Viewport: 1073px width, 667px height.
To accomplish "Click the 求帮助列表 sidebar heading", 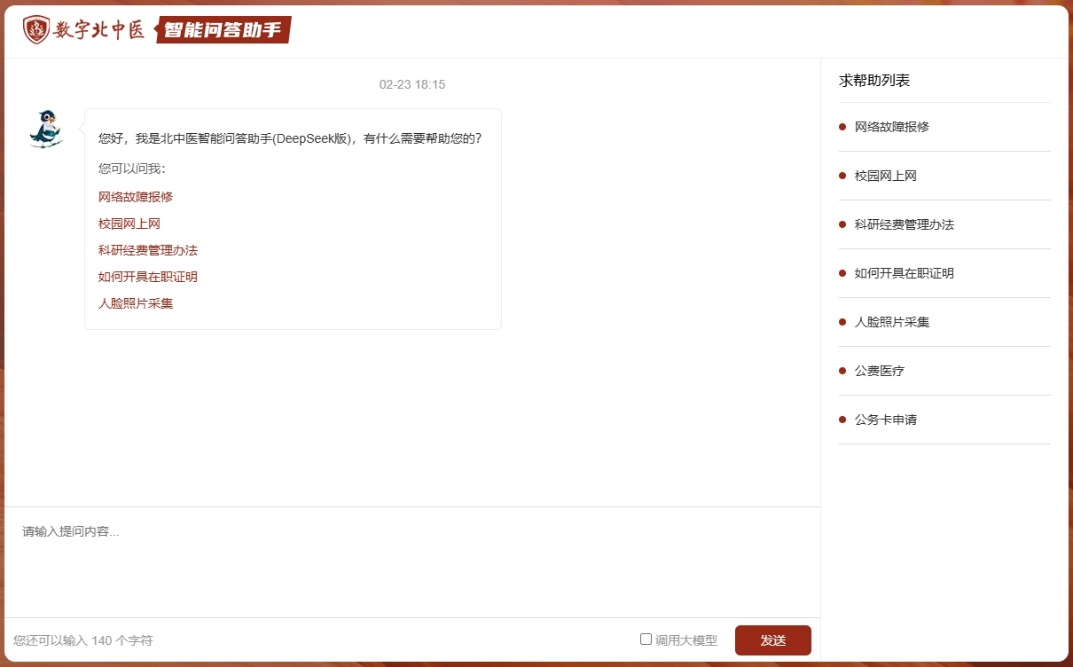I will click(x=874, y=81).
